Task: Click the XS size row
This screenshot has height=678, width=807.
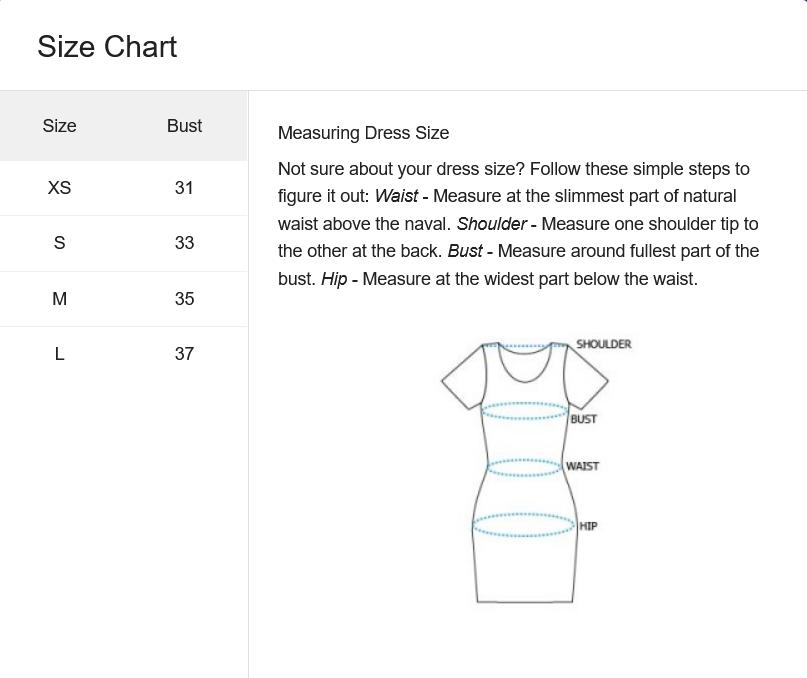Action: pos(124,188)
